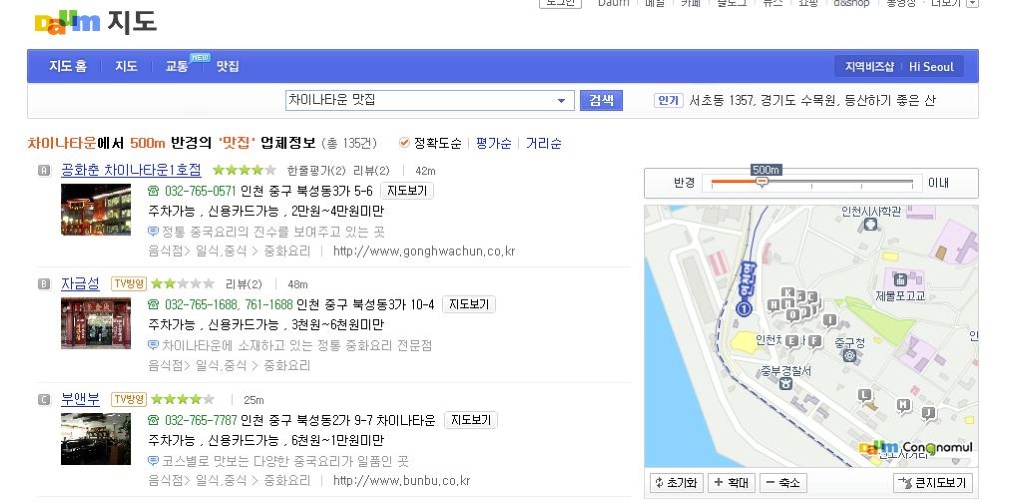Open the www.bunbu.co.kr website link
This screenshot has height=504, width=1024.
[402, 481]
